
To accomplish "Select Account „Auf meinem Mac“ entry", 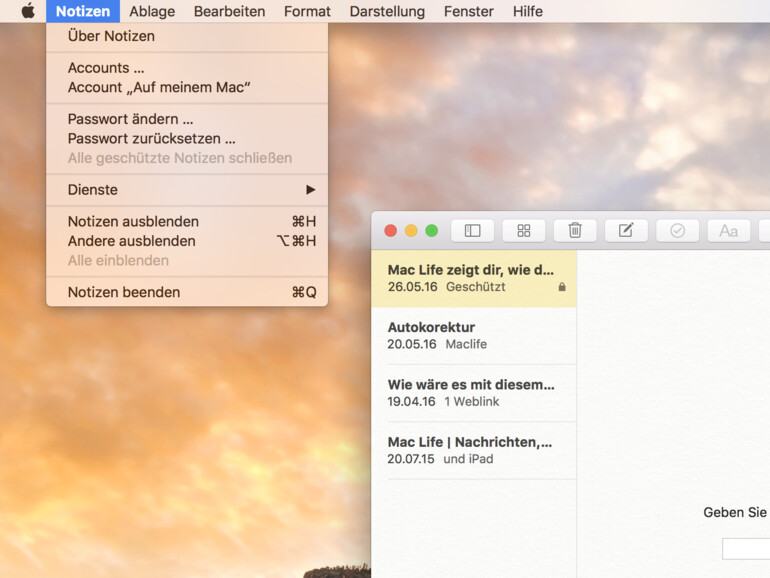I will (x=187, y=87).
